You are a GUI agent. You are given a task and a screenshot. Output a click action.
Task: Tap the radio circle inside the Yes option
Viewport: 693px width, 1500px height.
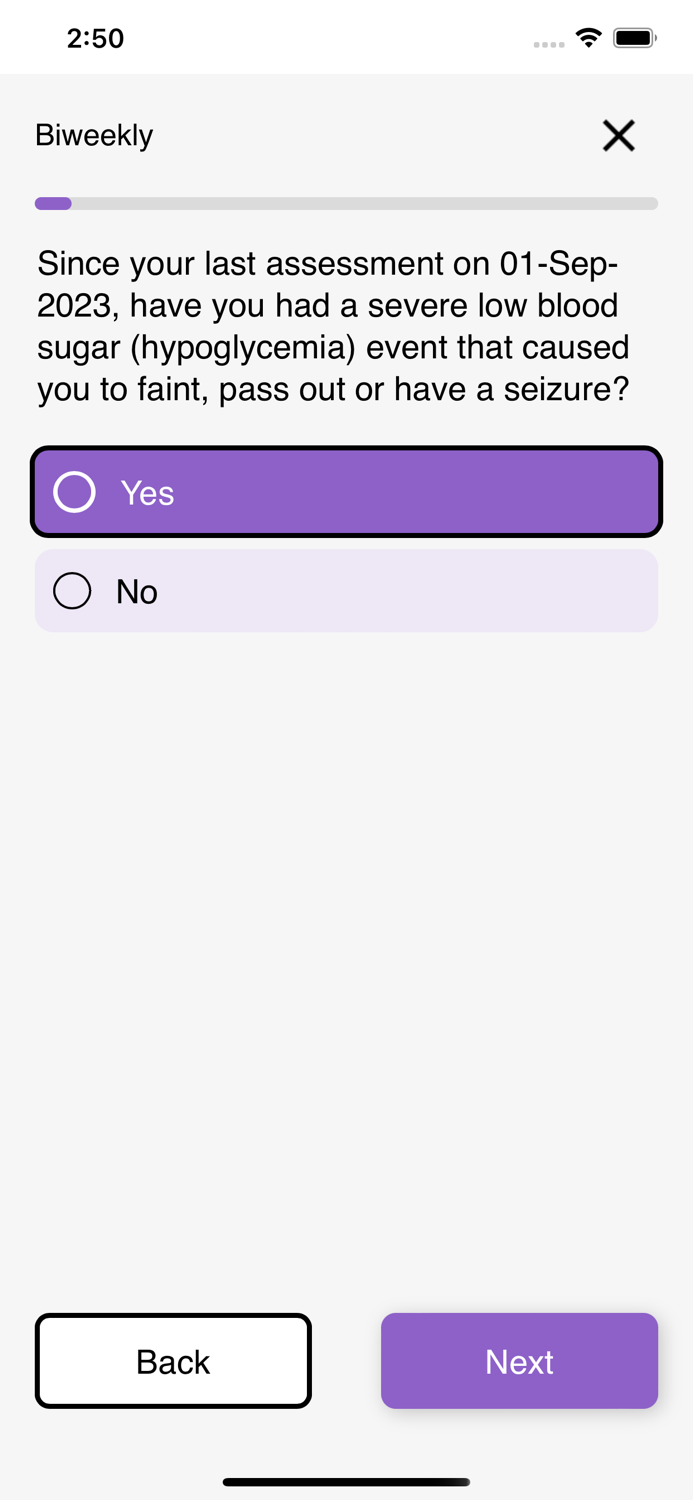click(73, 491)
